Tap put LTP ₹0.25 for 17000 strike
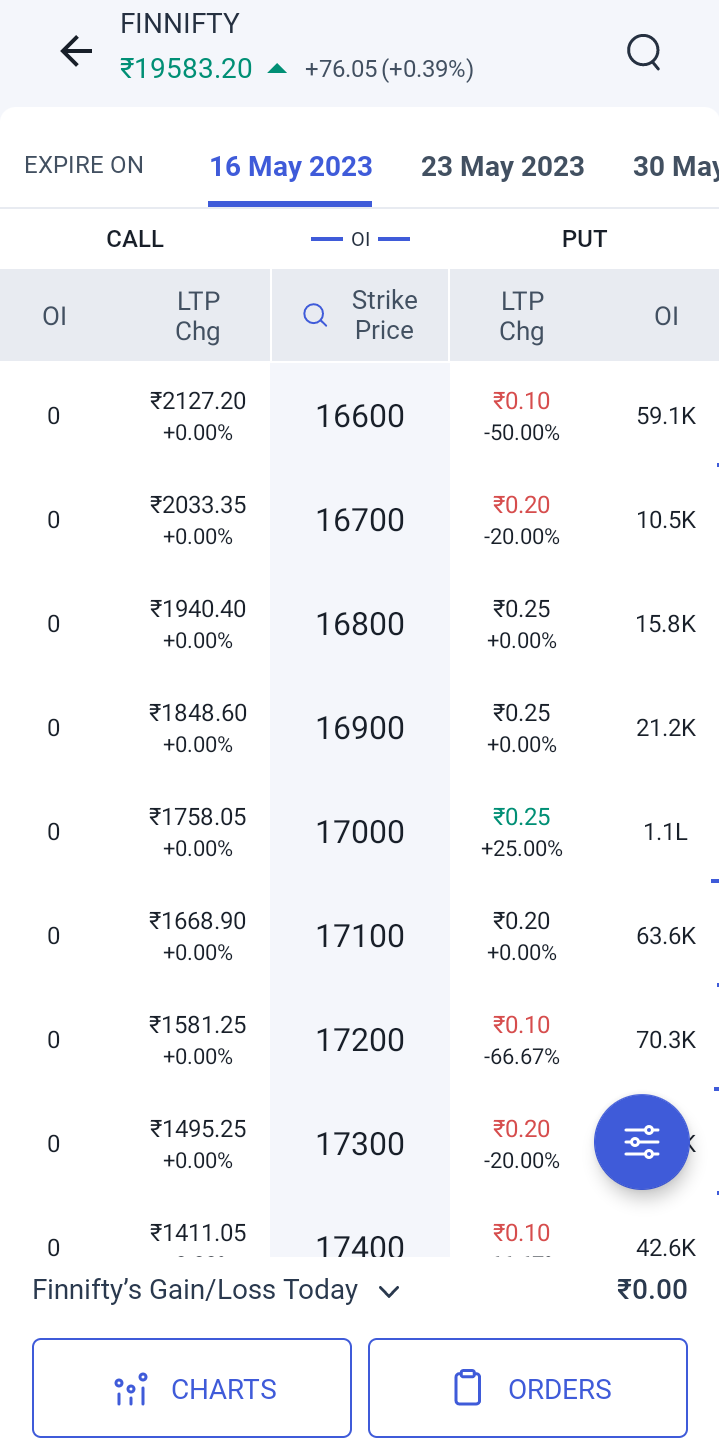This screenshot has width=719, height=1449. (521, 818)
